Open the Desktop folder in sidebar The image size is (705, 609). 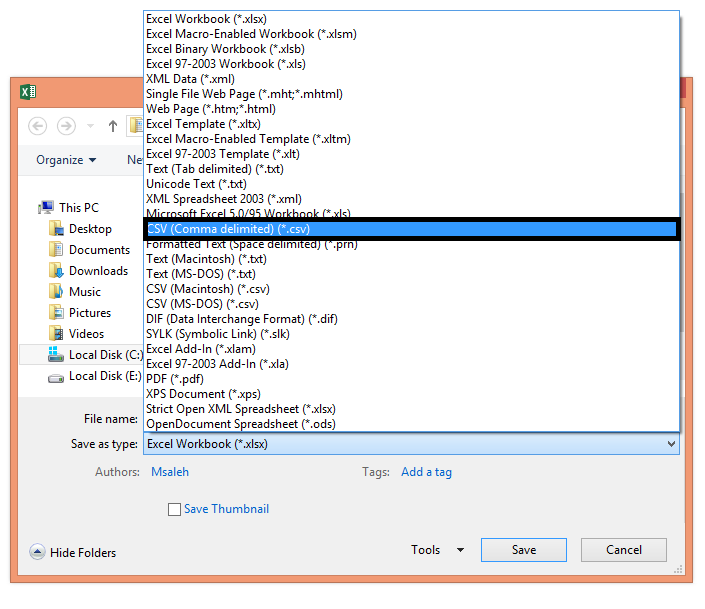point(89,229)
